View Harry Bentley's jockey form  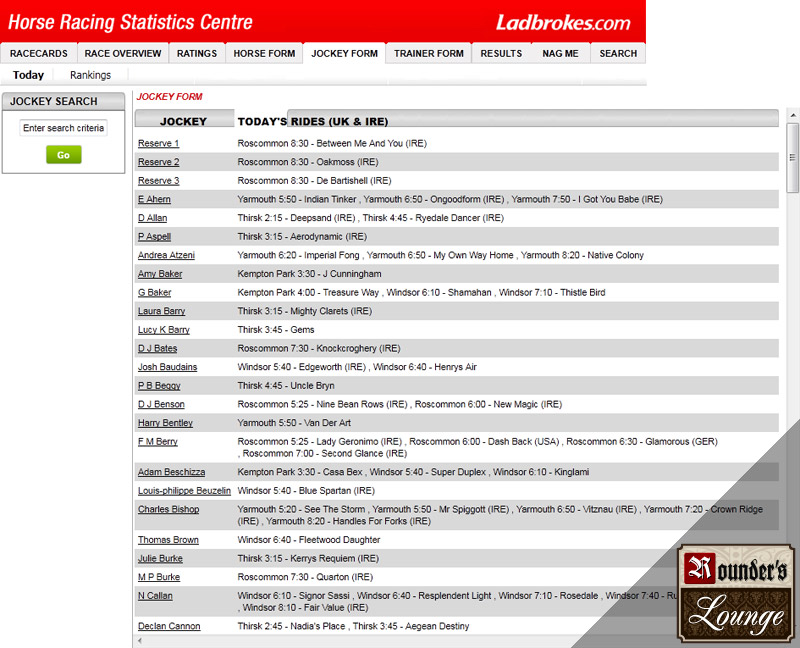(165, 423)
